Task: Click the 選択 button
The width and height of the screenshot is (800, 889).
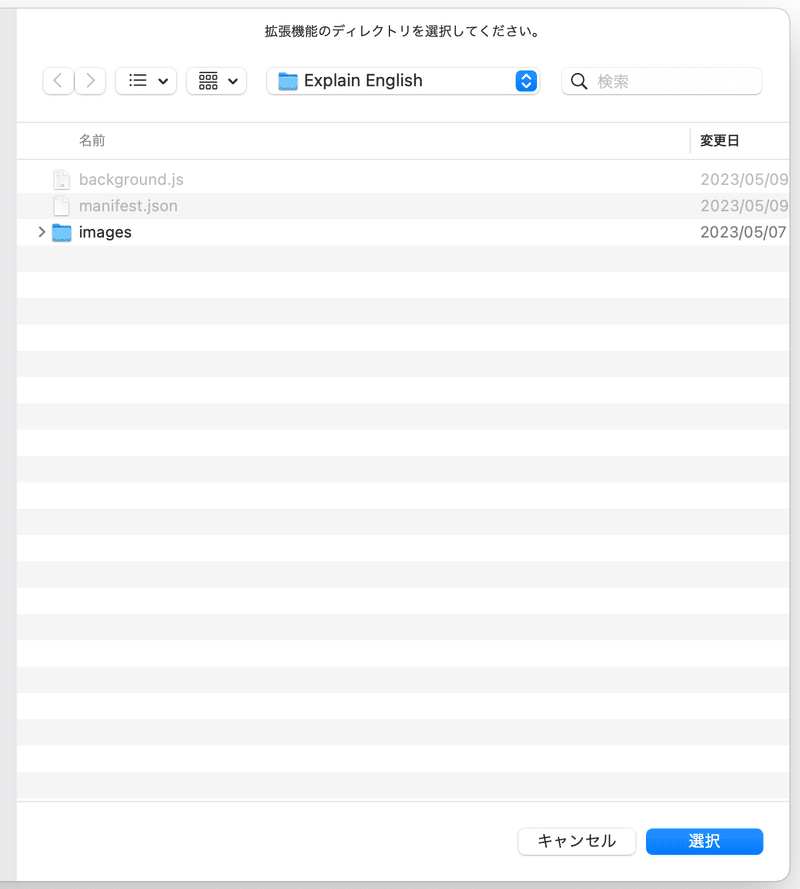Action: point(704,841)
